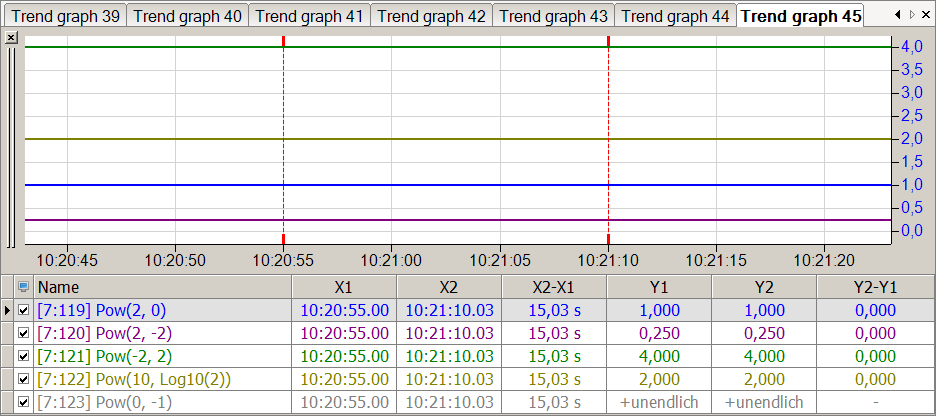Click the X1 column header
Screen dimensions: 936x416
(x=344, y=287)
